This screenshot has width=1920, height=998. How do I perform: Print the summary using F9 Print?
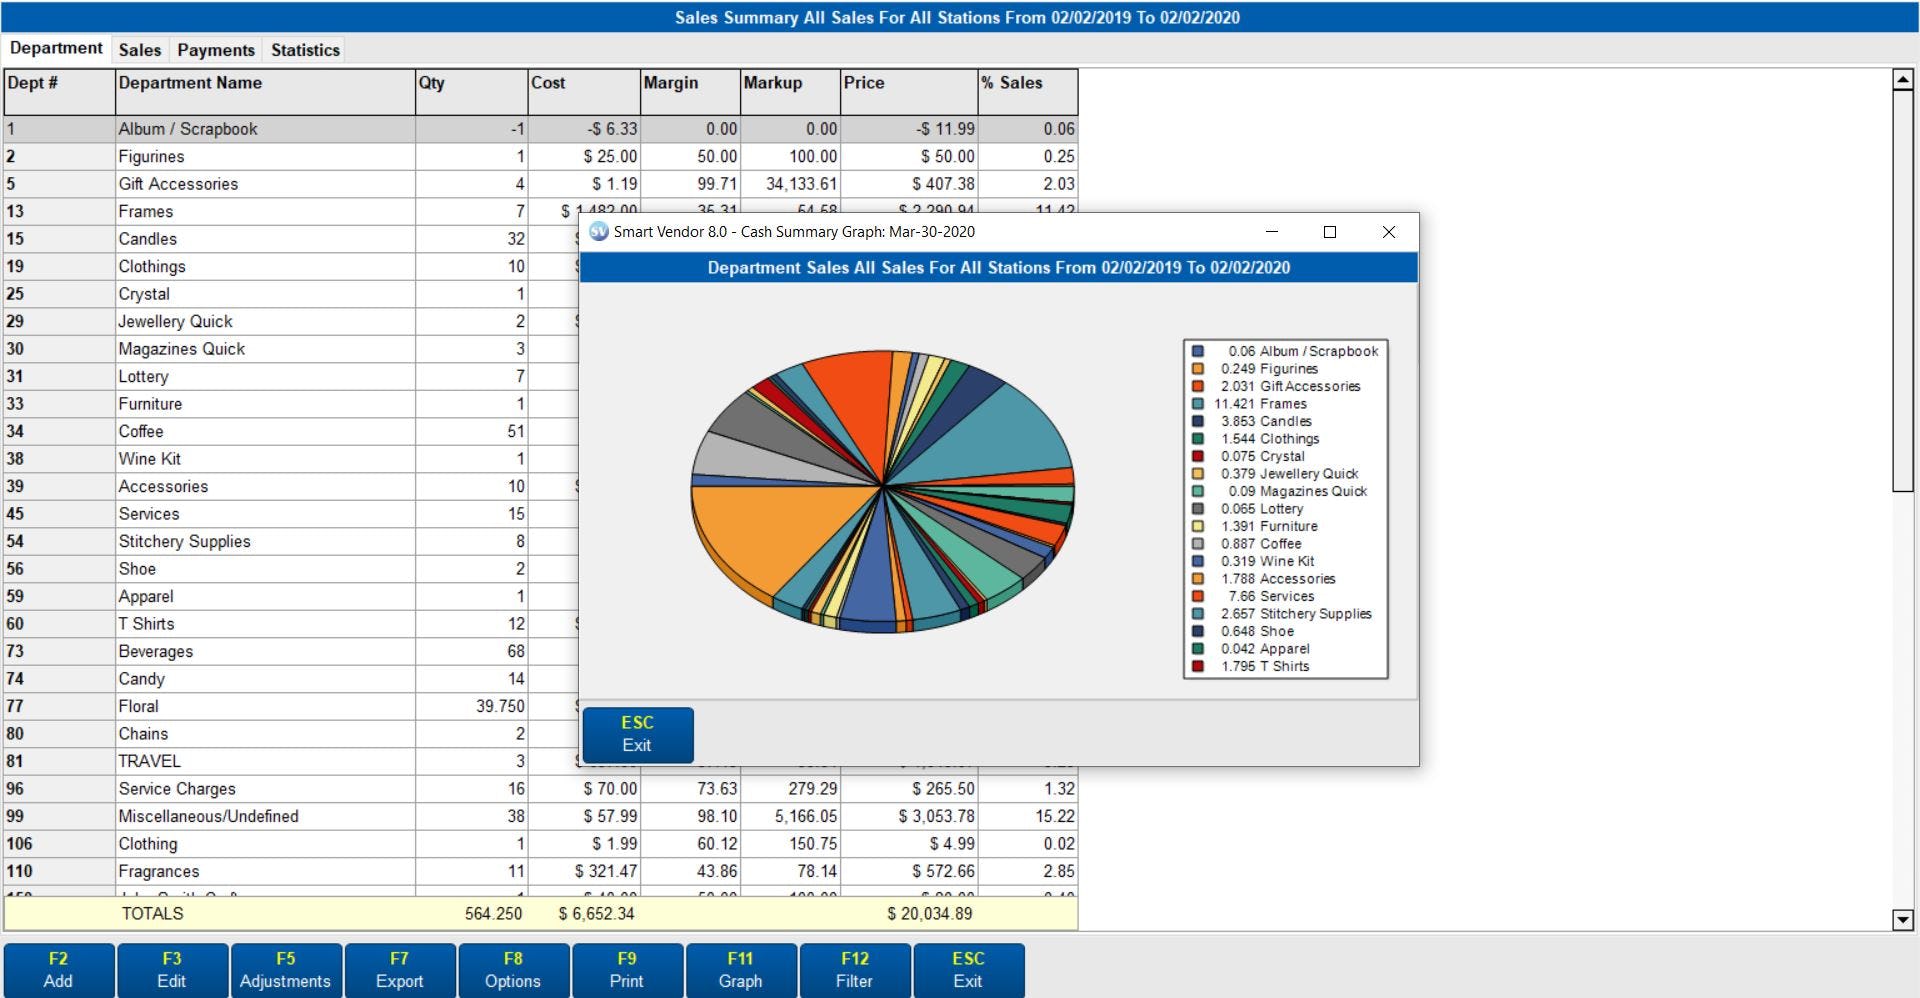[x=627, y=969]
